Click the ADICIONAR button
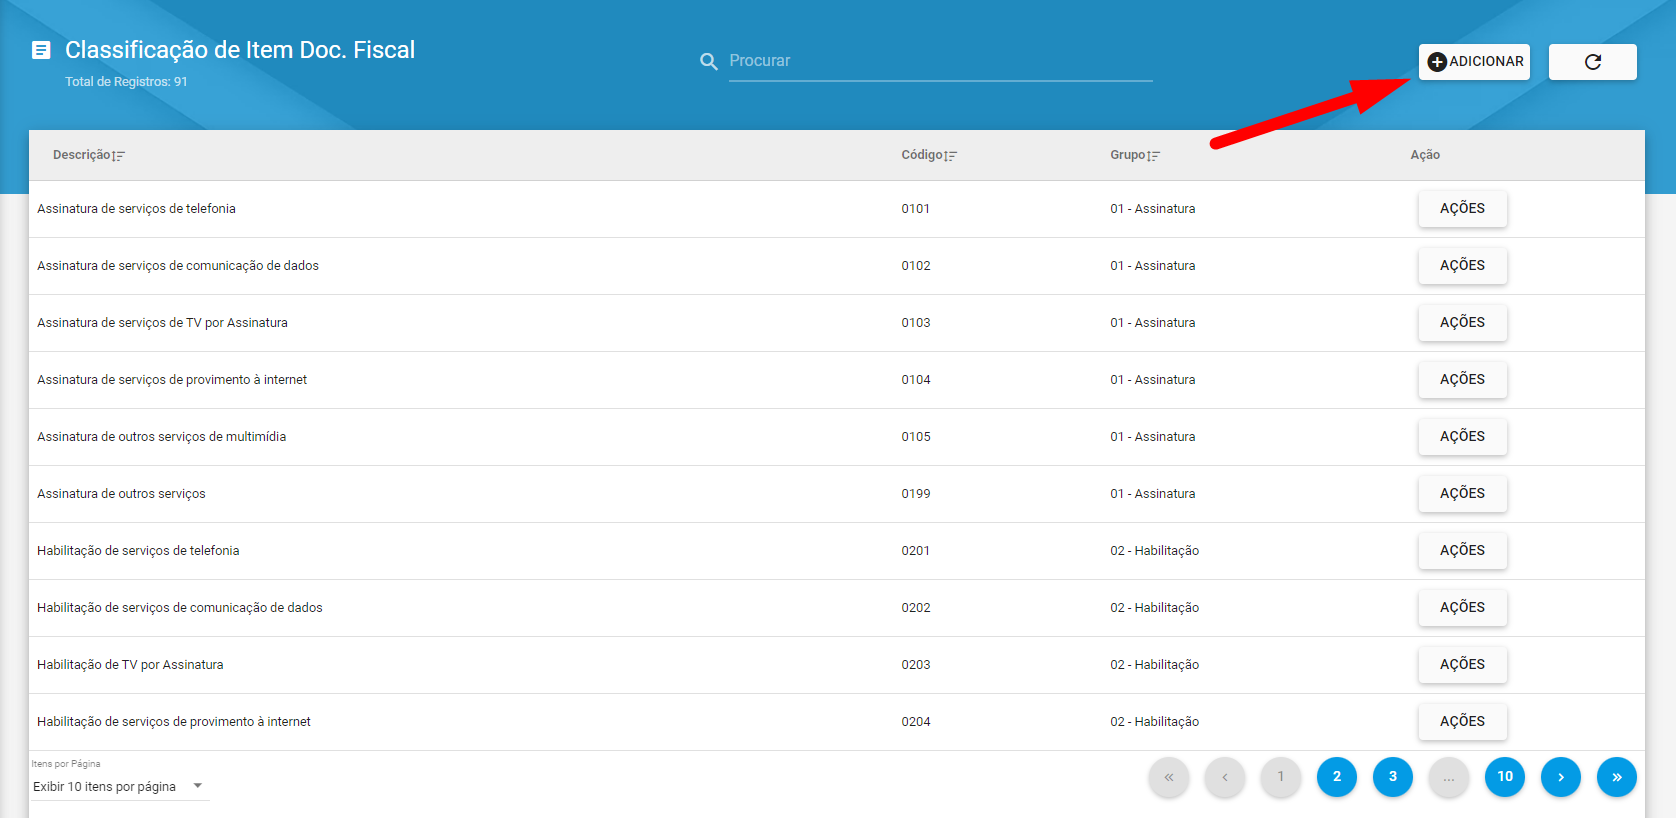The image size is (1676, 818). (1474, 62)
